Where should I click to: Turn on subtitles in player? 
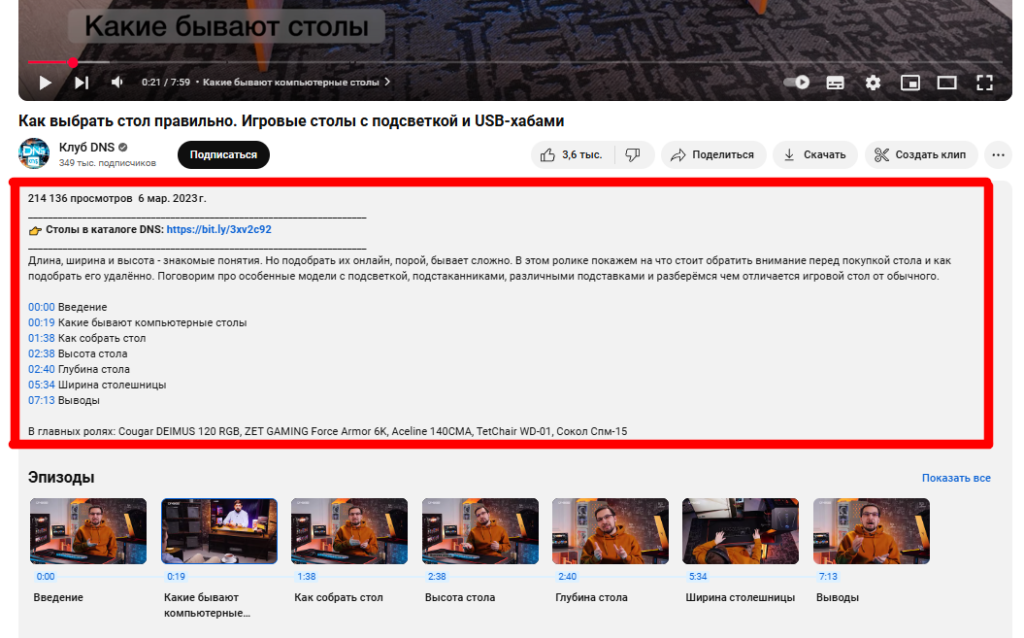click(835, 82)
